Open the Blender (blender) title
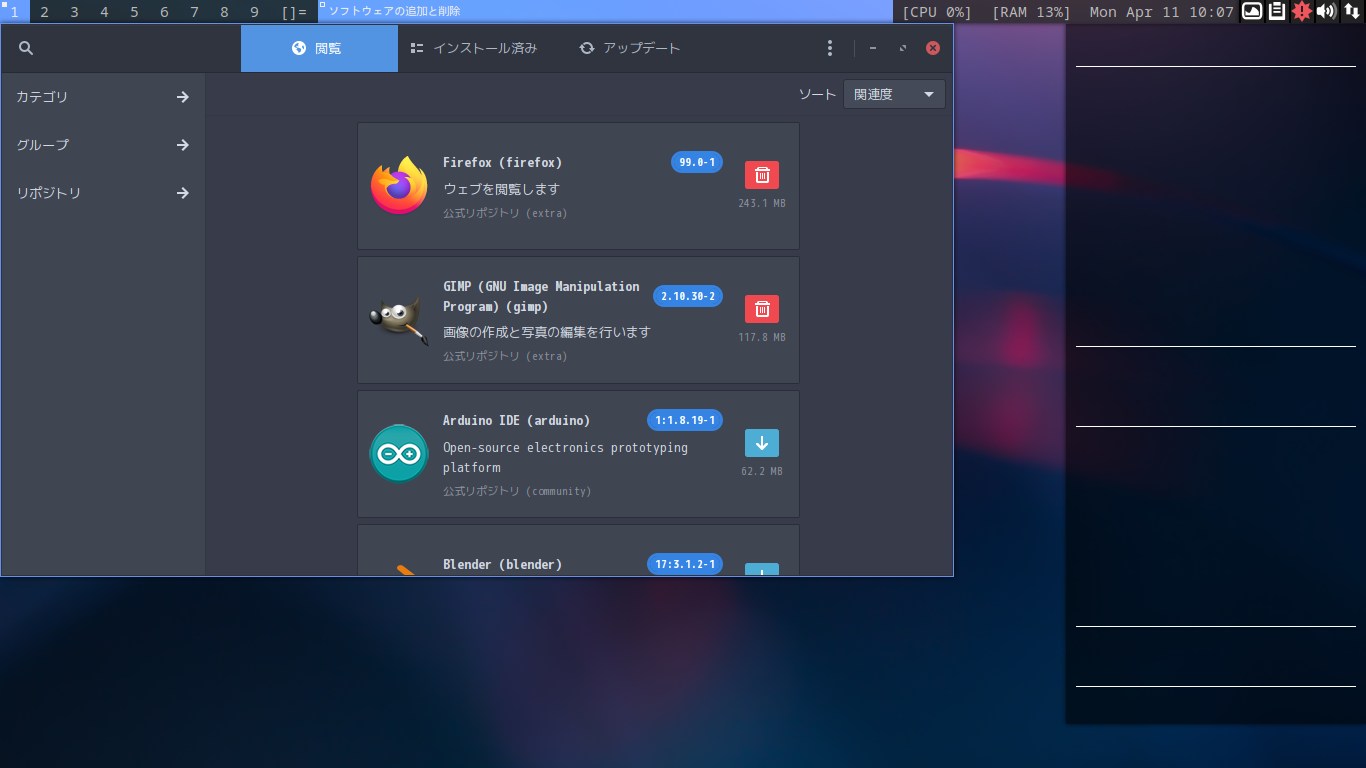 coord(503,564)
